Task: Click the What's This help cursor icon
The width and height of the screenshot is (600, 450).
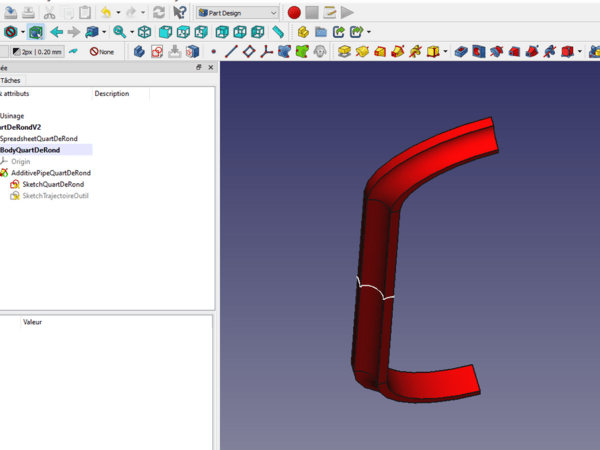Action: point(179,13)
